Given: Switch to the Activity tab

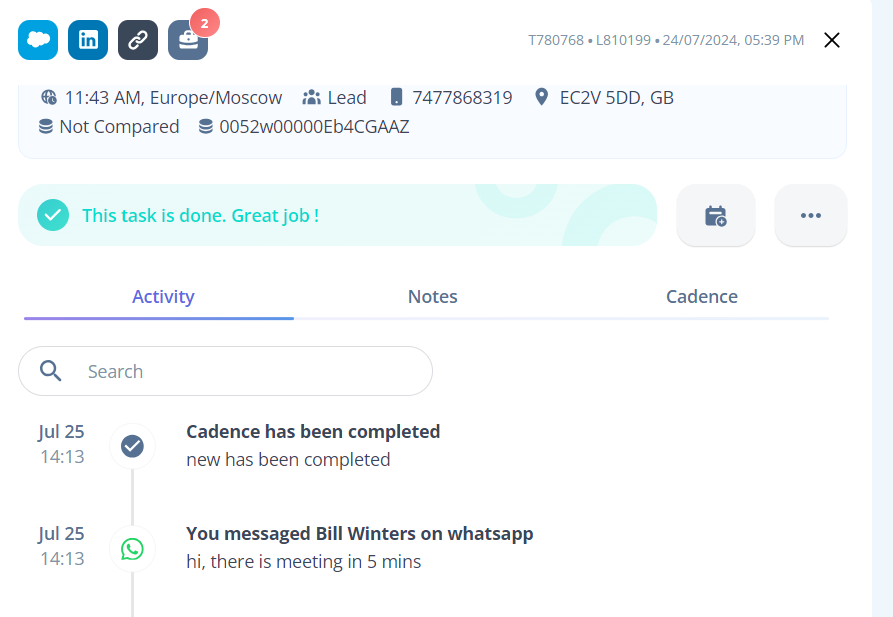Looking at the screenshot, I should [163, 296].
